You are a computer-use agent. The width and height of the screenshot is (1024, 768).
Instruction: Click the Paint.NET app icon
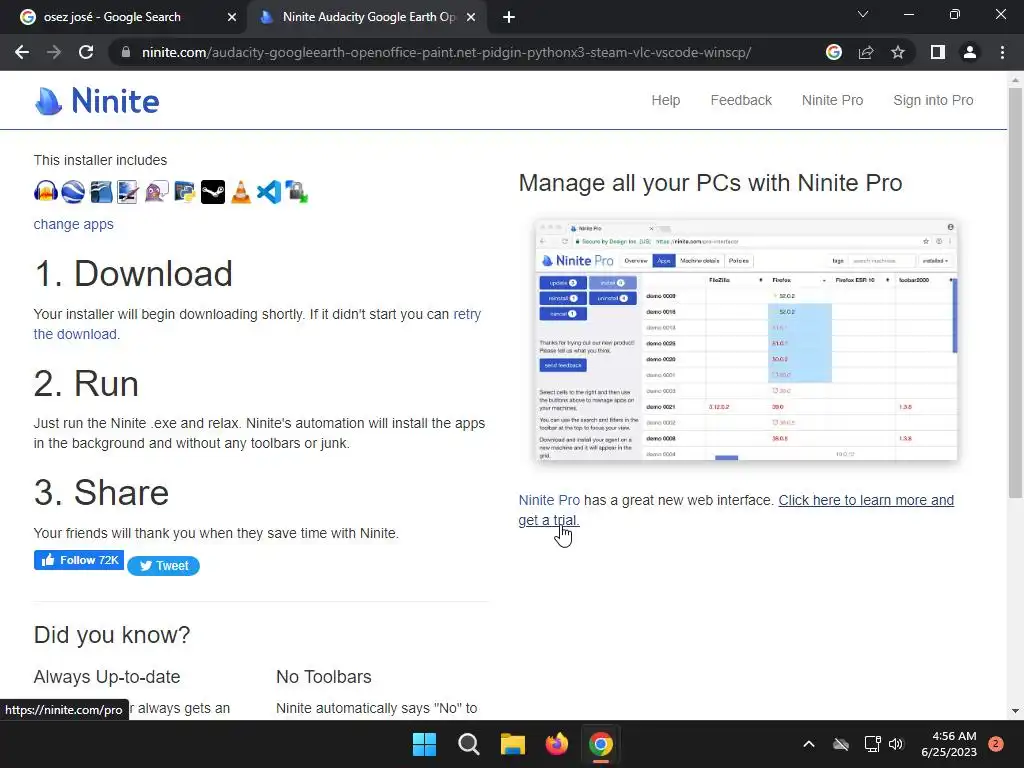(x=129, y=192)
